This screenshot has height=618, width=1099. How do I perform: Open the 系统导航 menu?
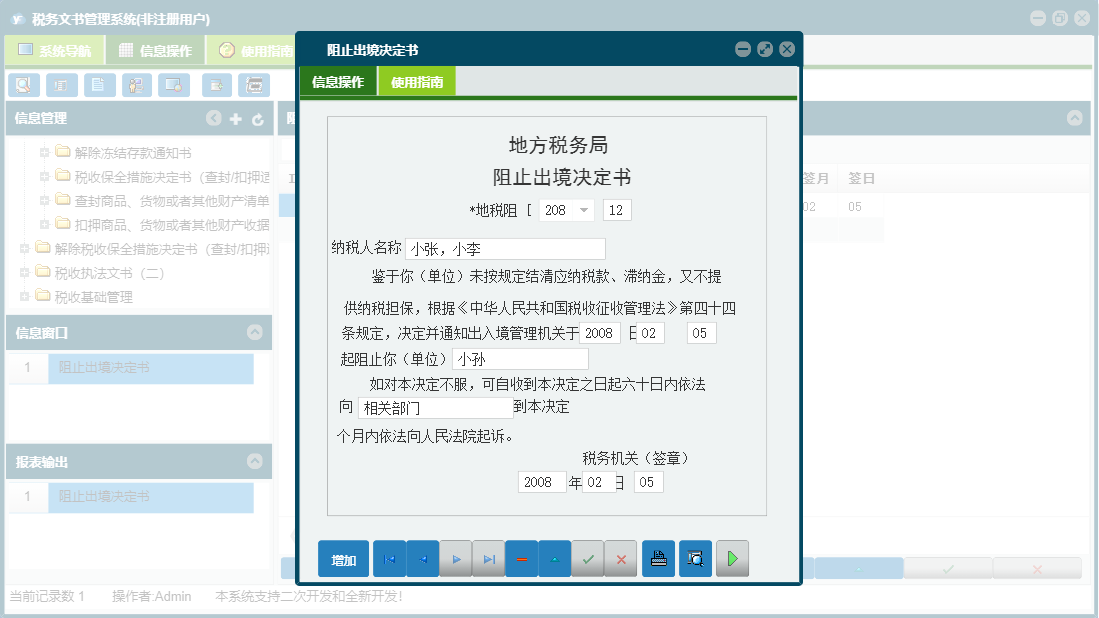pos(54,50)
